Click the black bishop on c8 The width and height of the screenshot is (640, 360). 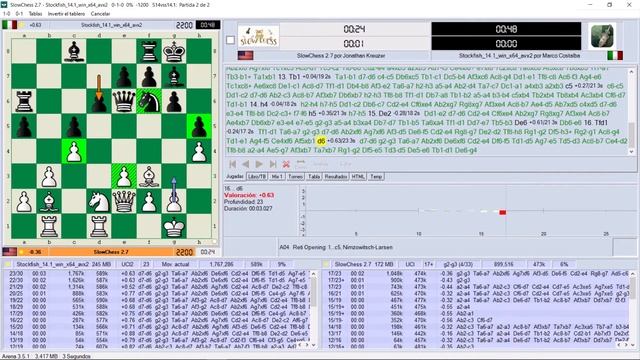click(74, 51)
